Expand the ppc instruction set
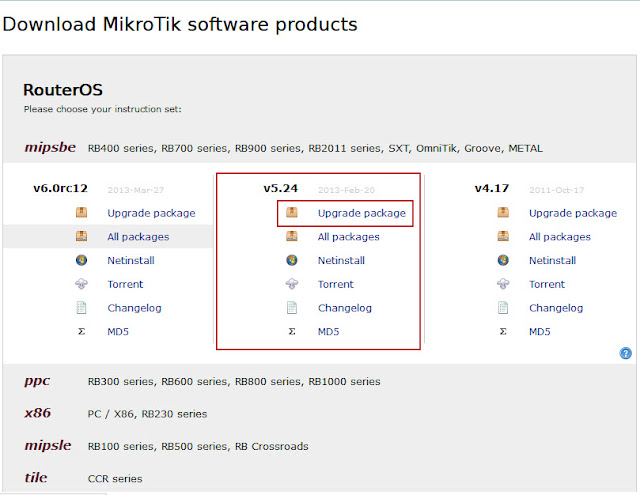640x495 pixels. click(37, 381)
